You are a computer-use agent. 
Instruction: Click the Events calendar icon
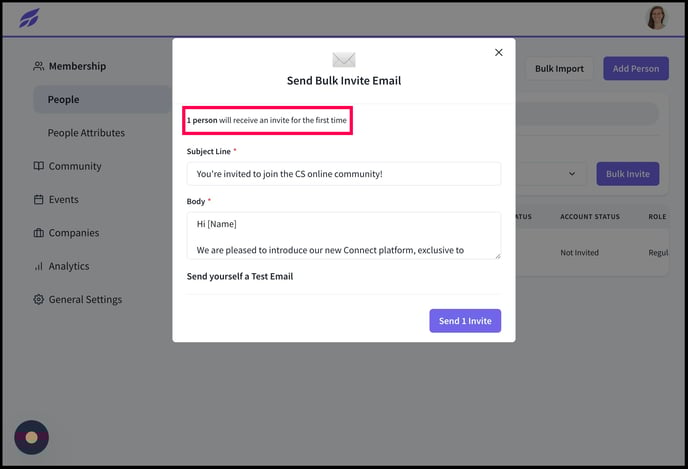(39, 200)
